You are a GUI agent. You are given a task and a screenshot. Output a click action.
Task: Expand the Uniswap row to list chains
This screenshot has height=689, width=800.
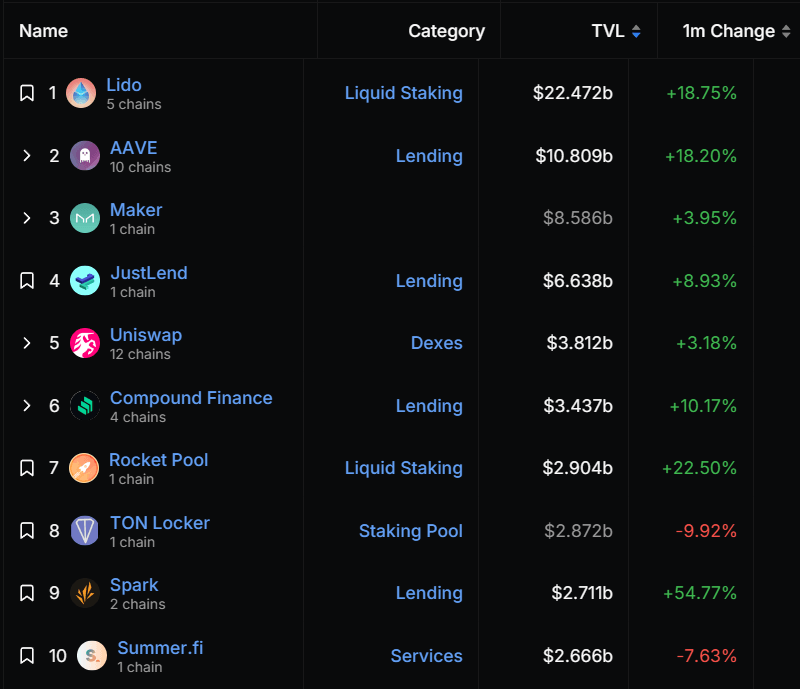pos(26,342)
